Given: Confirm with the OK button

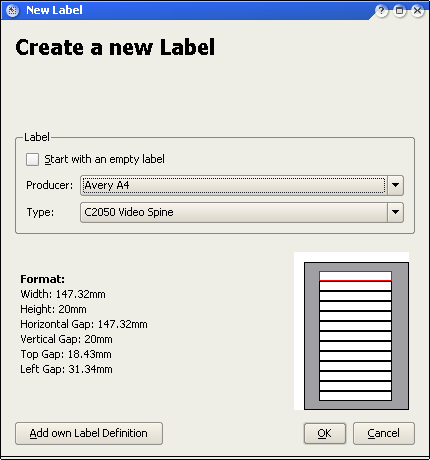Looking at the screenshot, I should pos(325,433).
